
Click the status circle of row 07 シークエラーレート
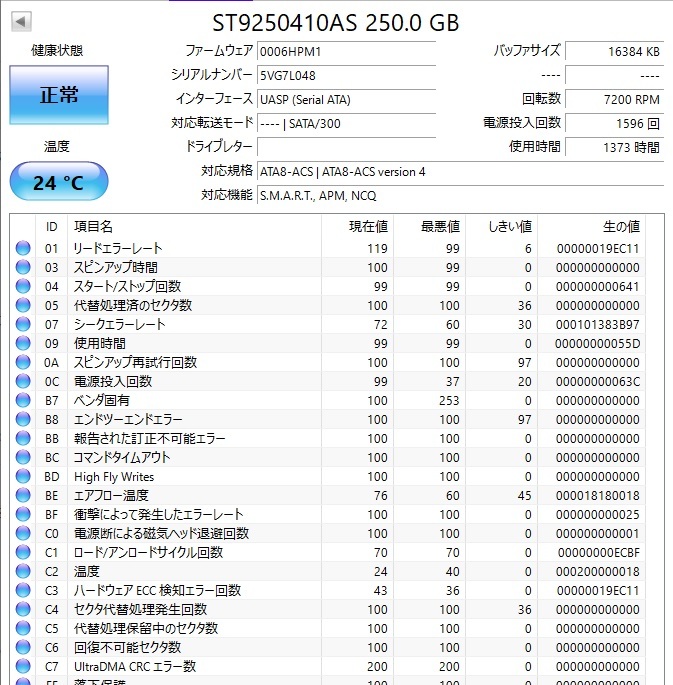[23, 324]
